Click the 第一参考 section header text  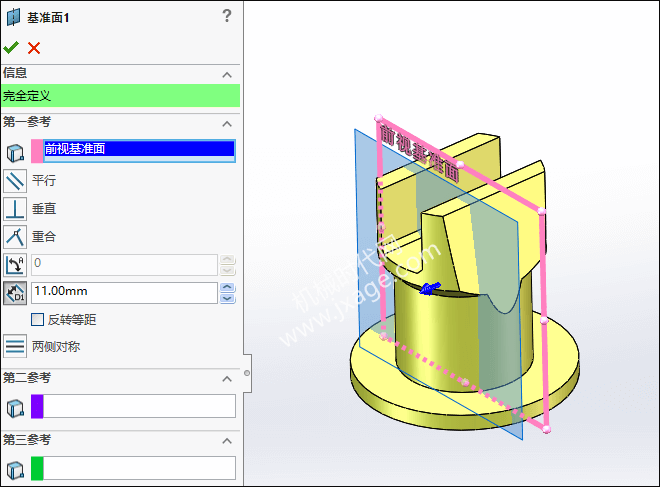click(27, 122)
